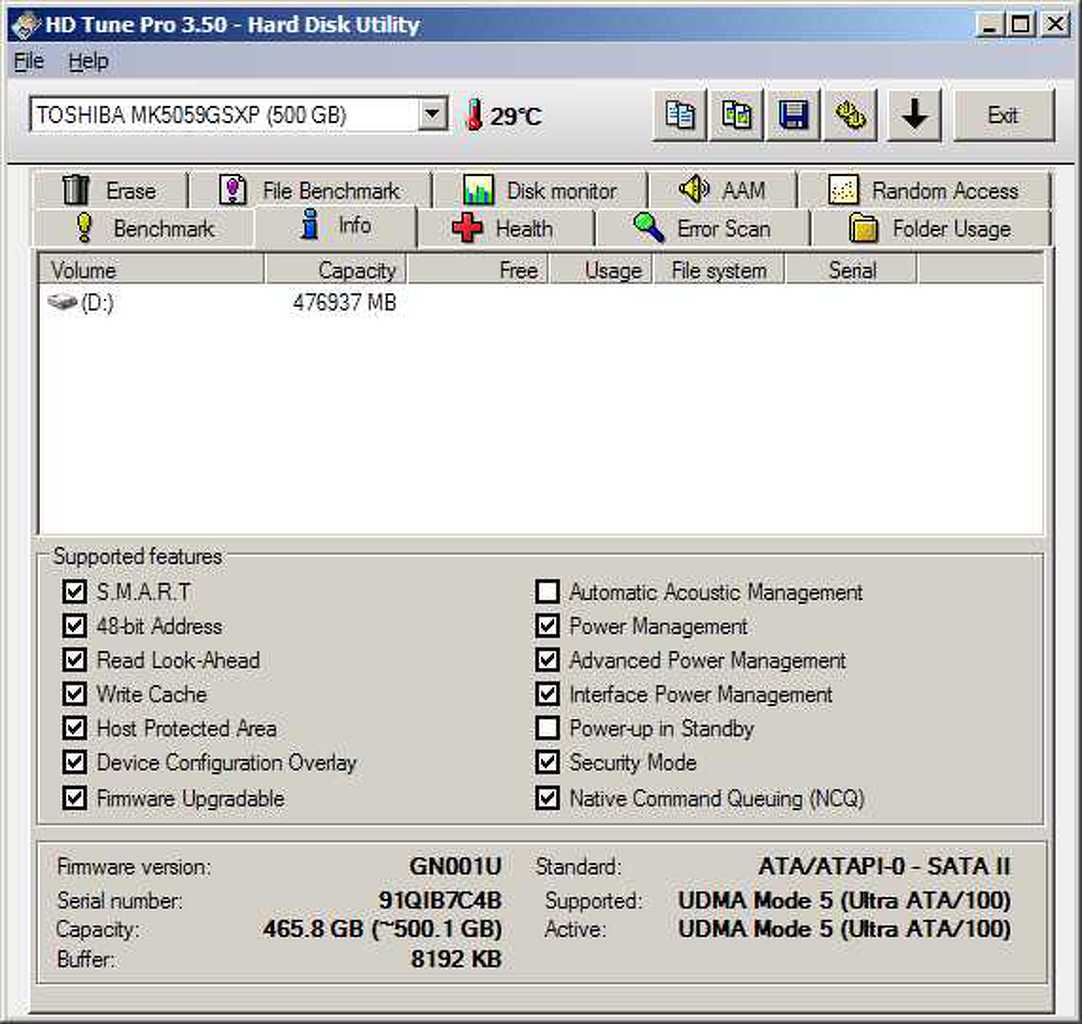This screenshot has height=1024, width=1082.
Task: Click buffer 8192 KB value
Action: pyautogui.click(x=456, y=959)
